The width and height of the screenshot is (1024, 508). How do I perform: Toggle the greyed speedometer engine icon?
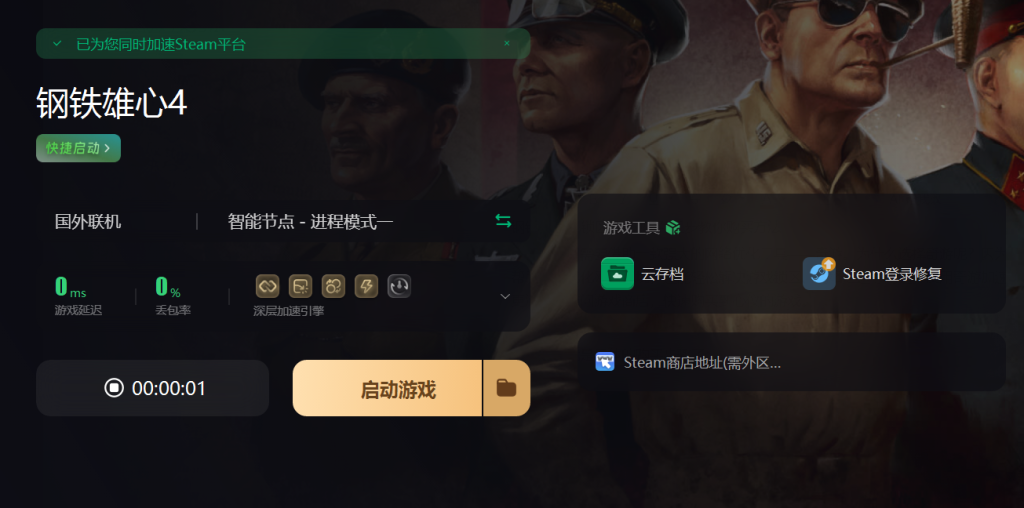click(399, 286)
